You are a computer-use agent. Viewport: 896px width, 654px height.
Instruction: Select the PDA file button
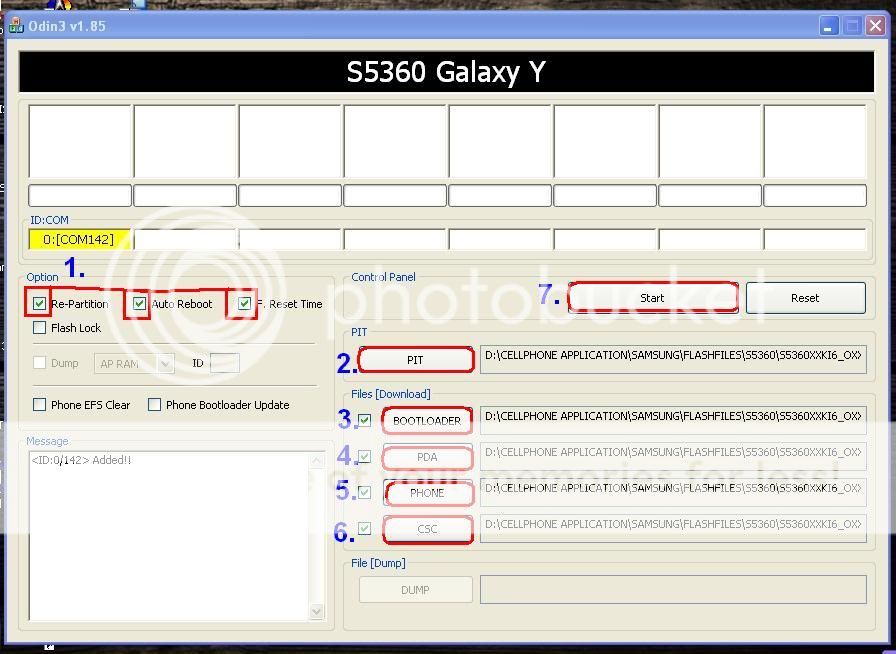coord(427,457)
